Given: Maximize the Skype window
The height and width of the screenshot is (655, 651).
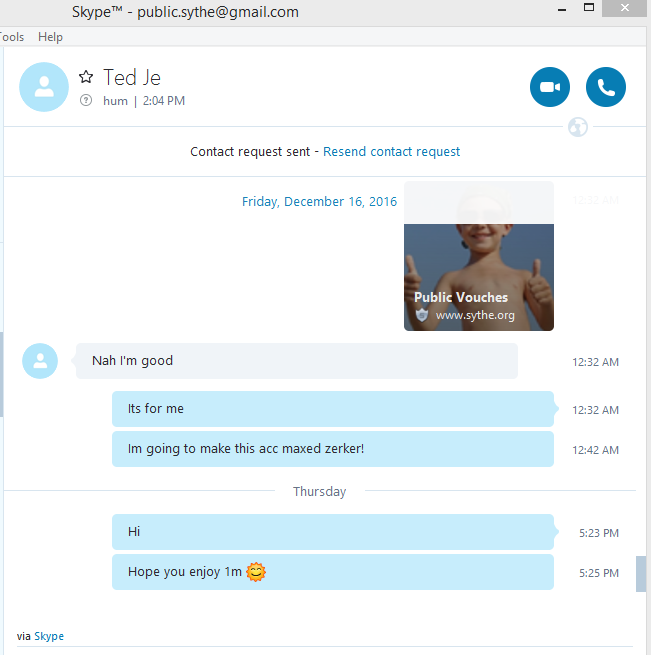Looking at the screenshot, I should (x=589, y=8).
